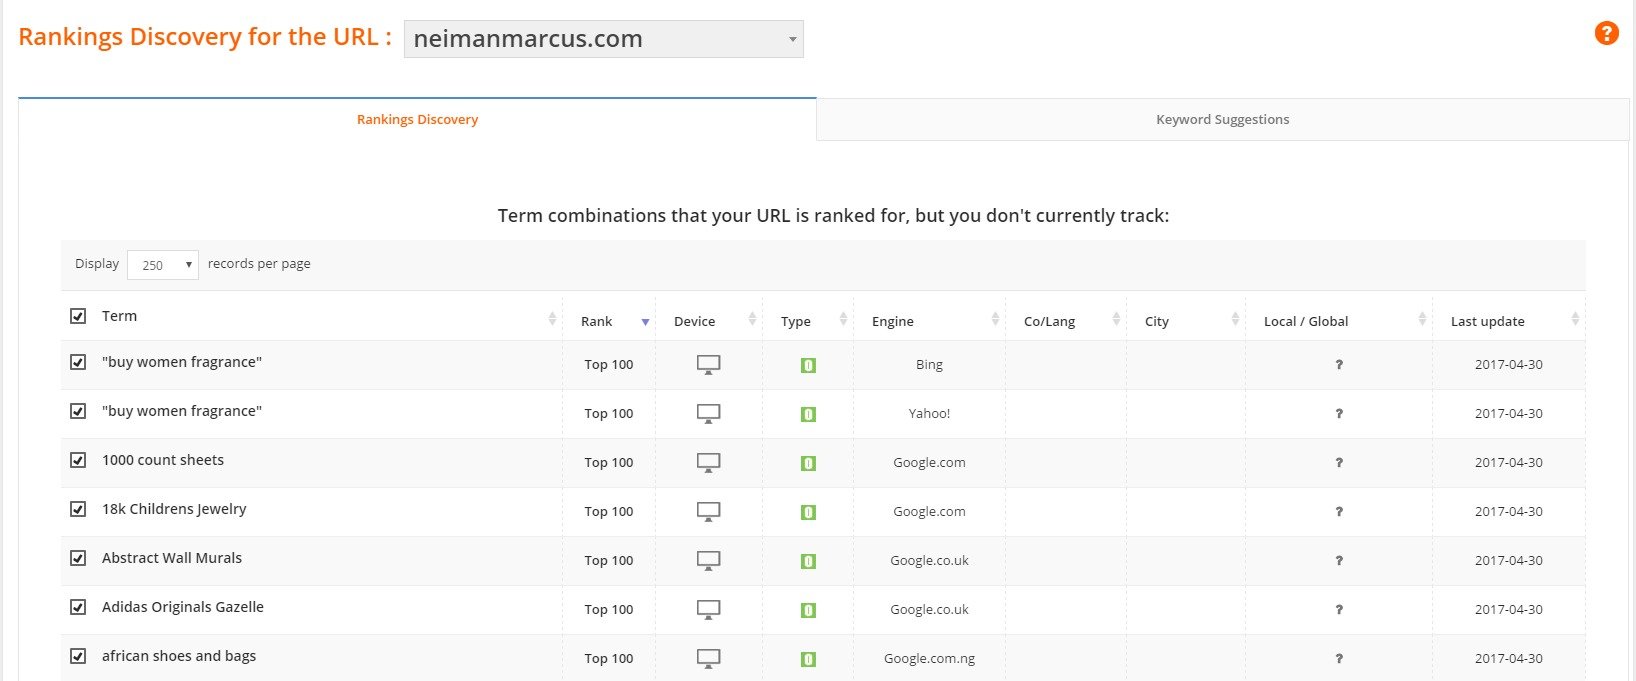
Task: Click Google.com in 1000 count sheets row
Action: tap(929, 463)
